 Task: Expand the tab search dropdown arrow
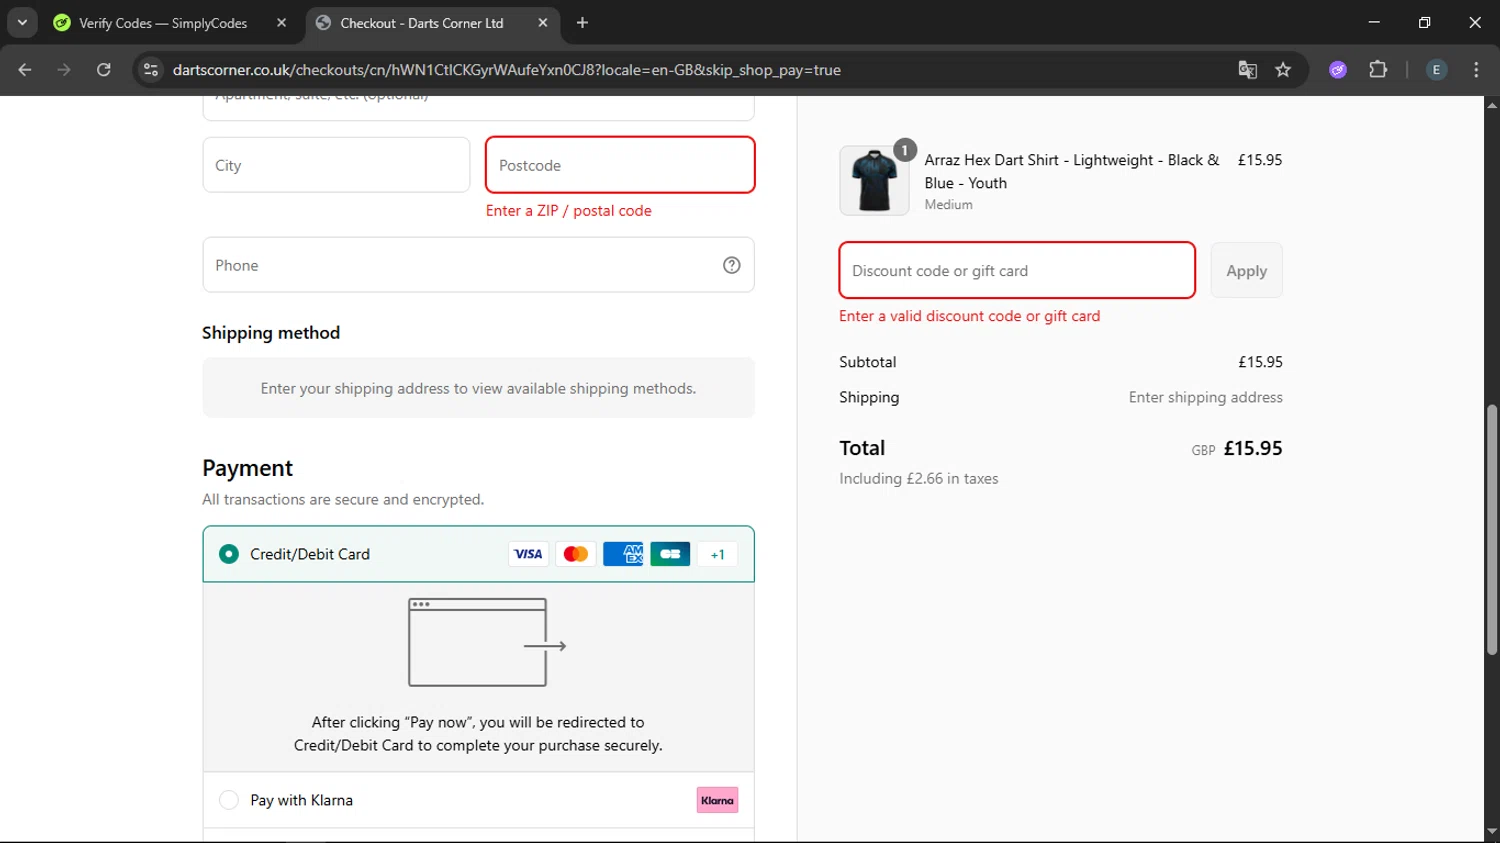click(x=22, y=22)
